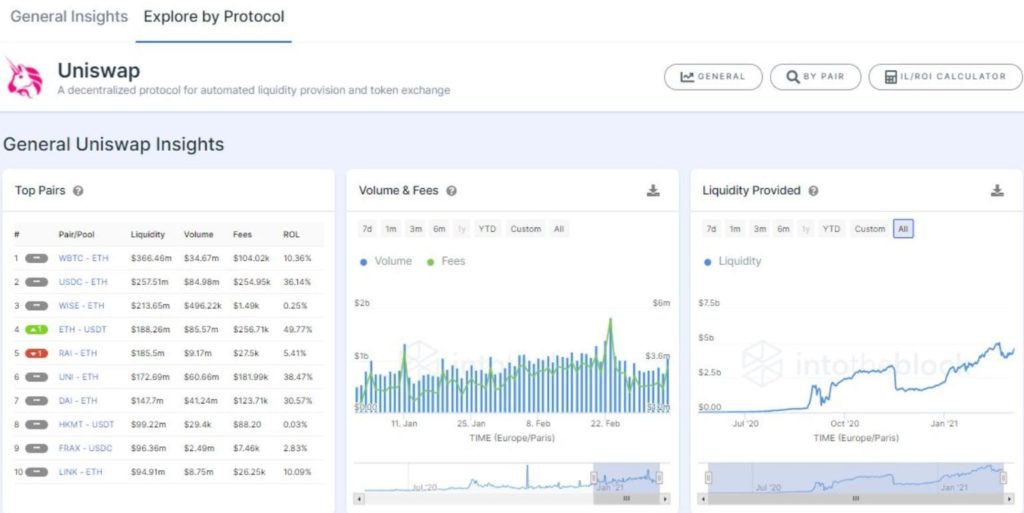This screenshot has height=513, width=1024.
Task: Download the Liquidity Provided chart data
Action: pos(997,191)
